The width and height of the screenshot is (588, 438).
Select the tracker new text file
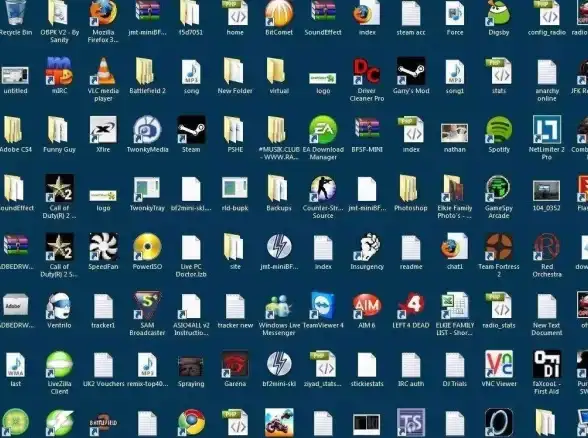point(235,306)
